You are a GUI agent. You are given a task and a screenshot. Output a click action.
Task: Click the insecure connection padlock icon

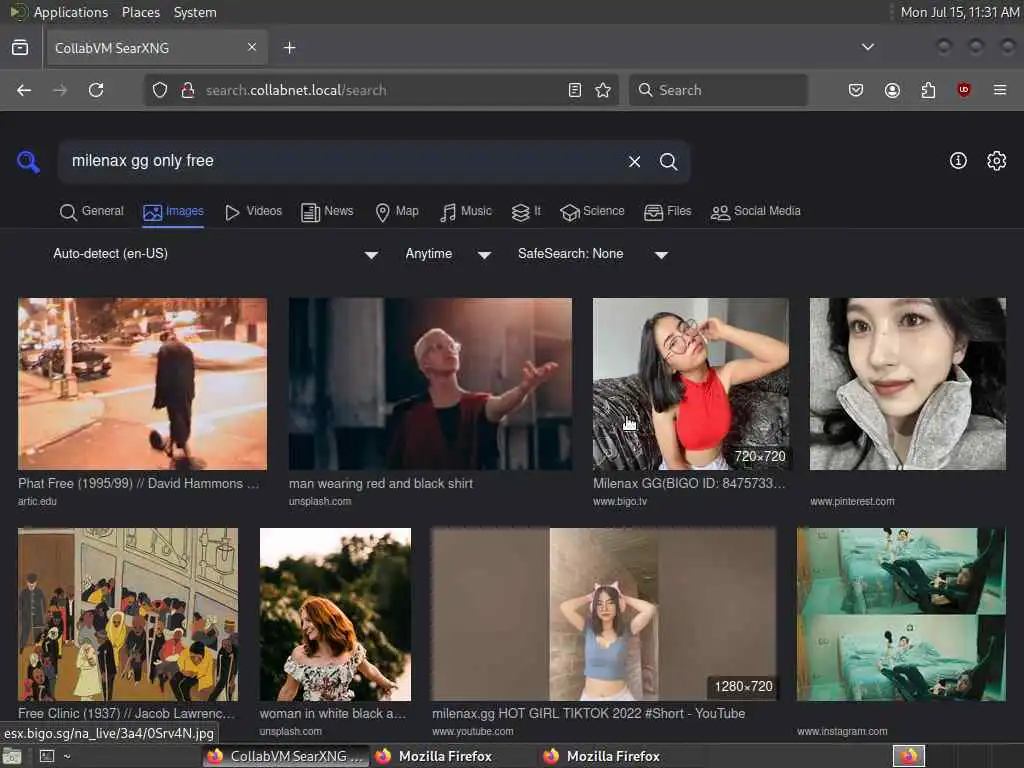(188, 90)
